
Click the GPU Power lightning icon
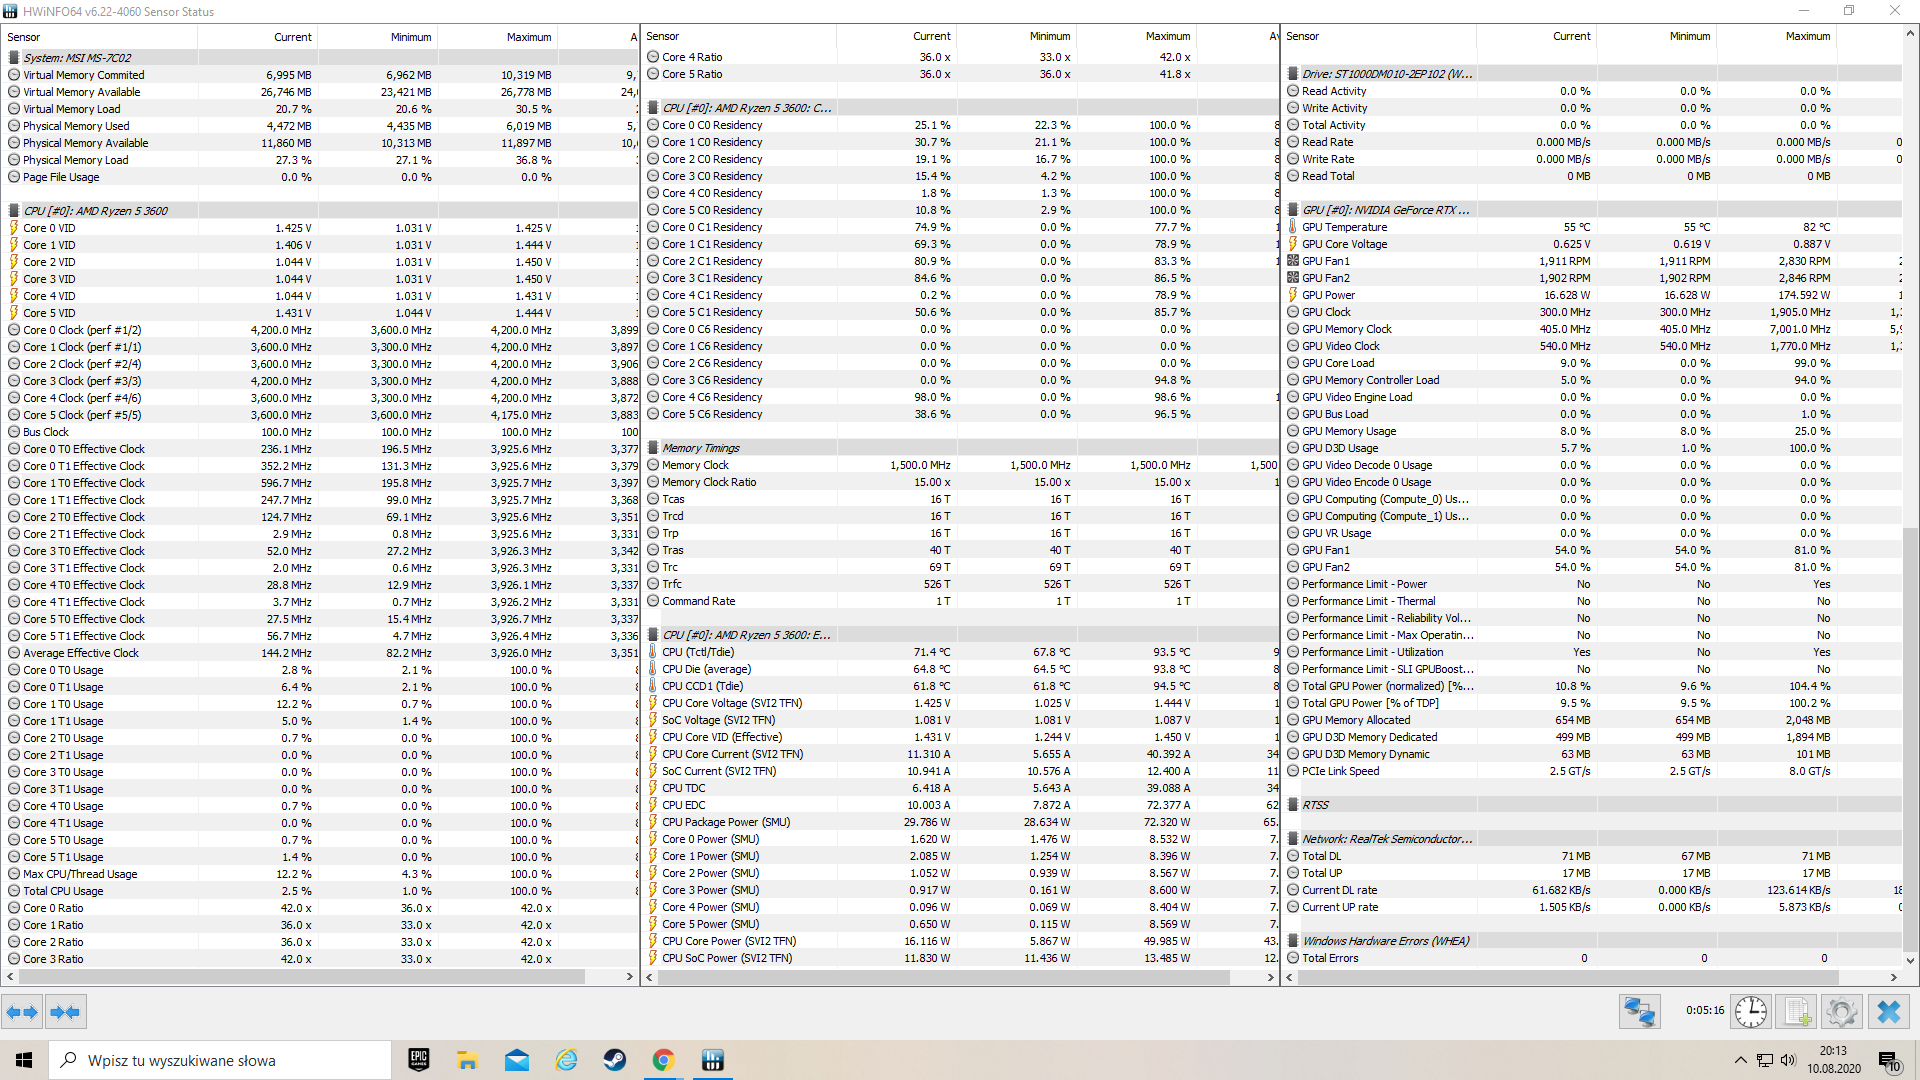tap(1293, 295)
